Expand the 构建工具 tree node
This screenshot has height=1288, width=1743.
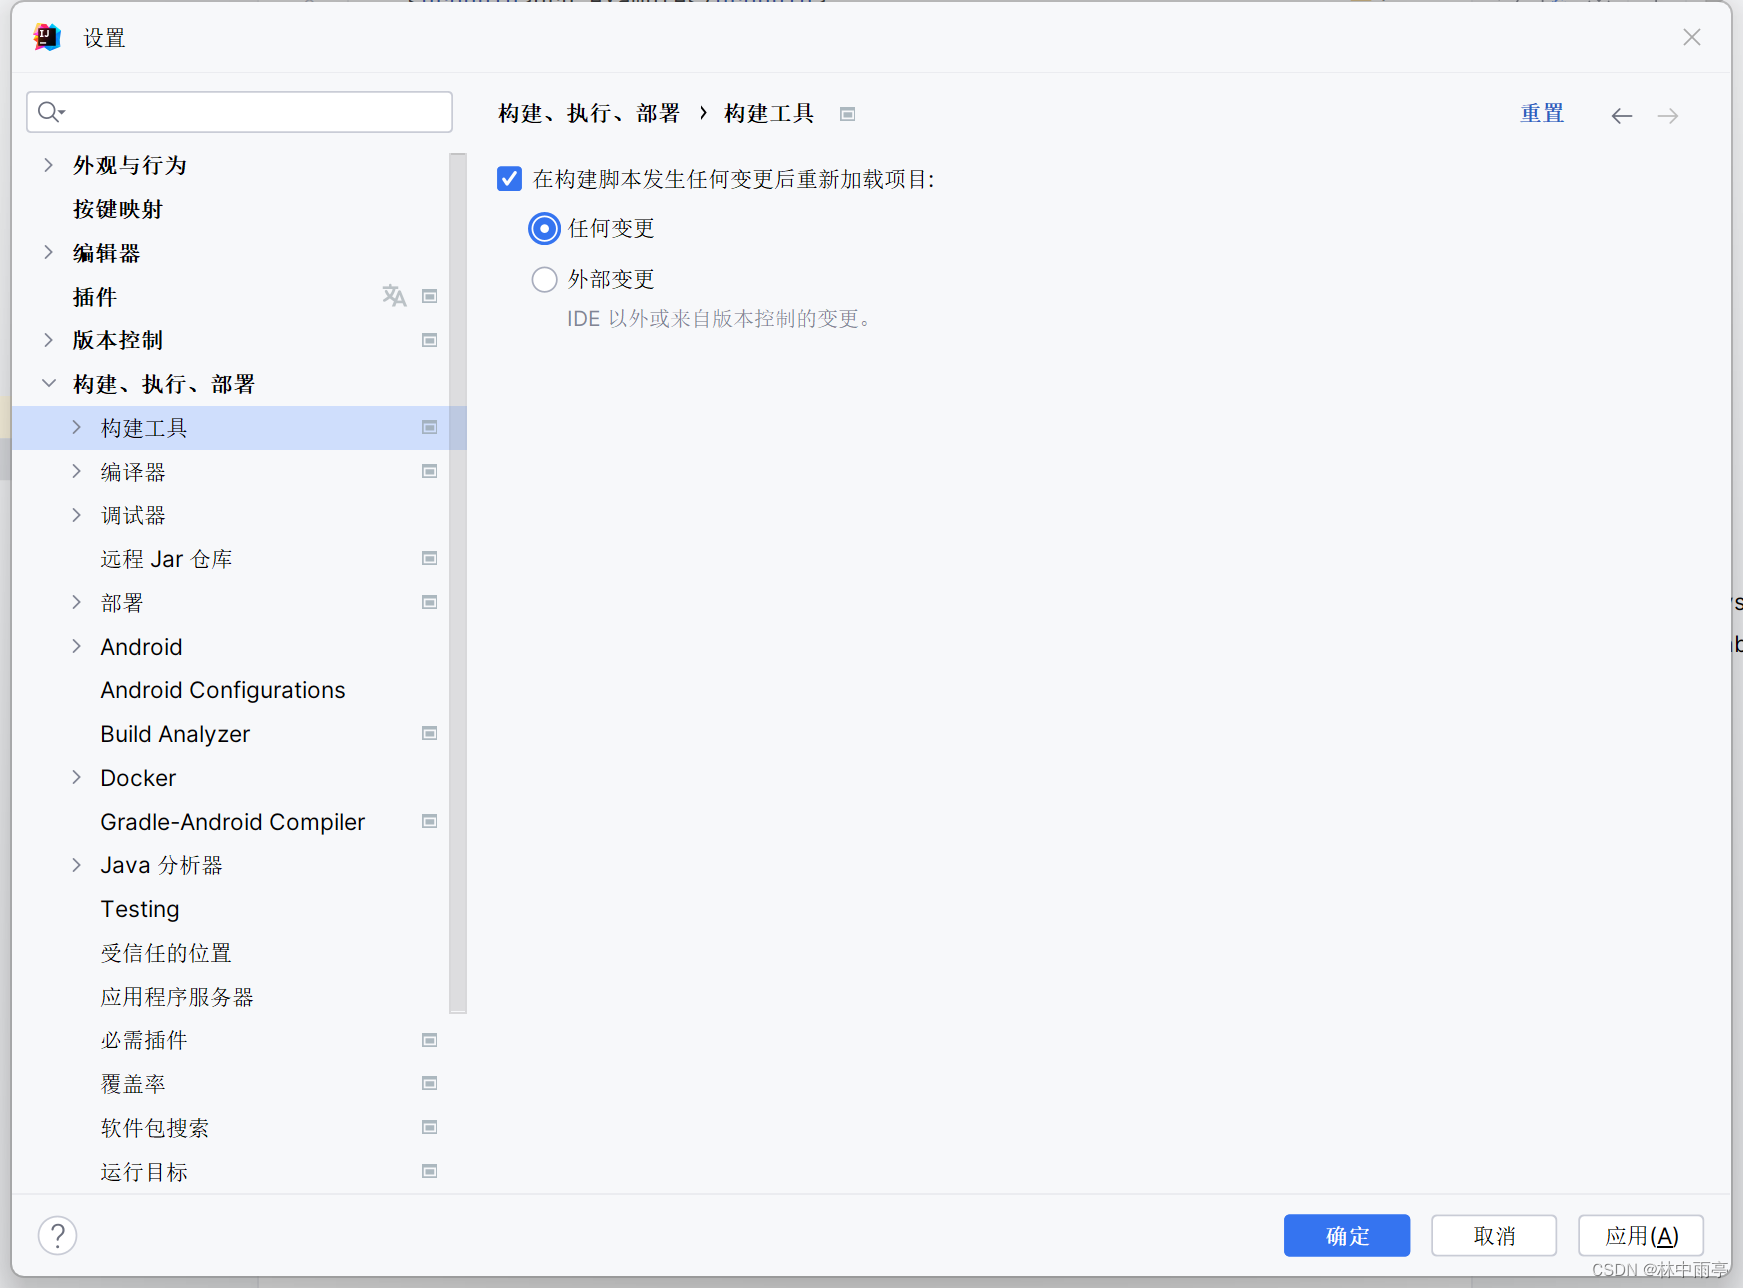coord(76,428)
